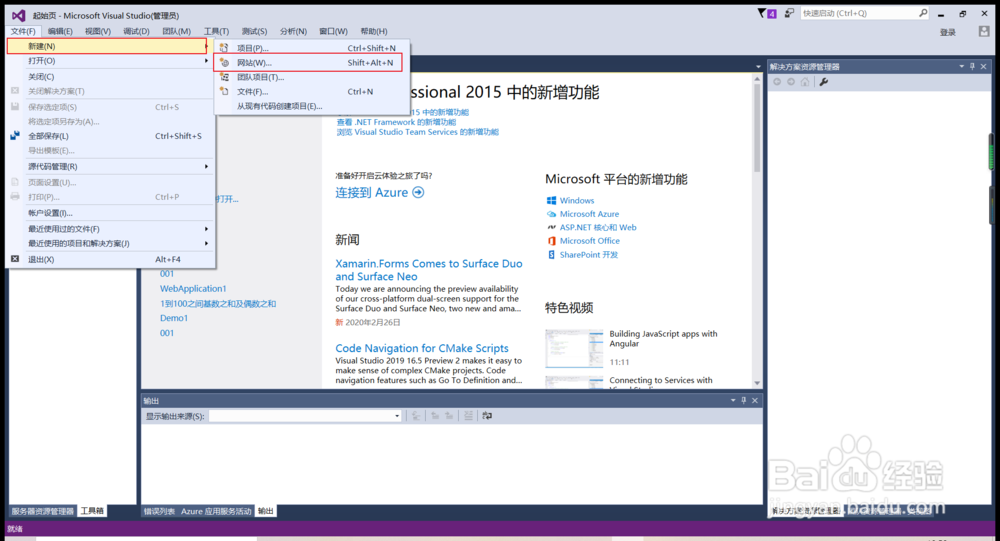Open Code Navigation for CMake Scripts link

point(422,348)
